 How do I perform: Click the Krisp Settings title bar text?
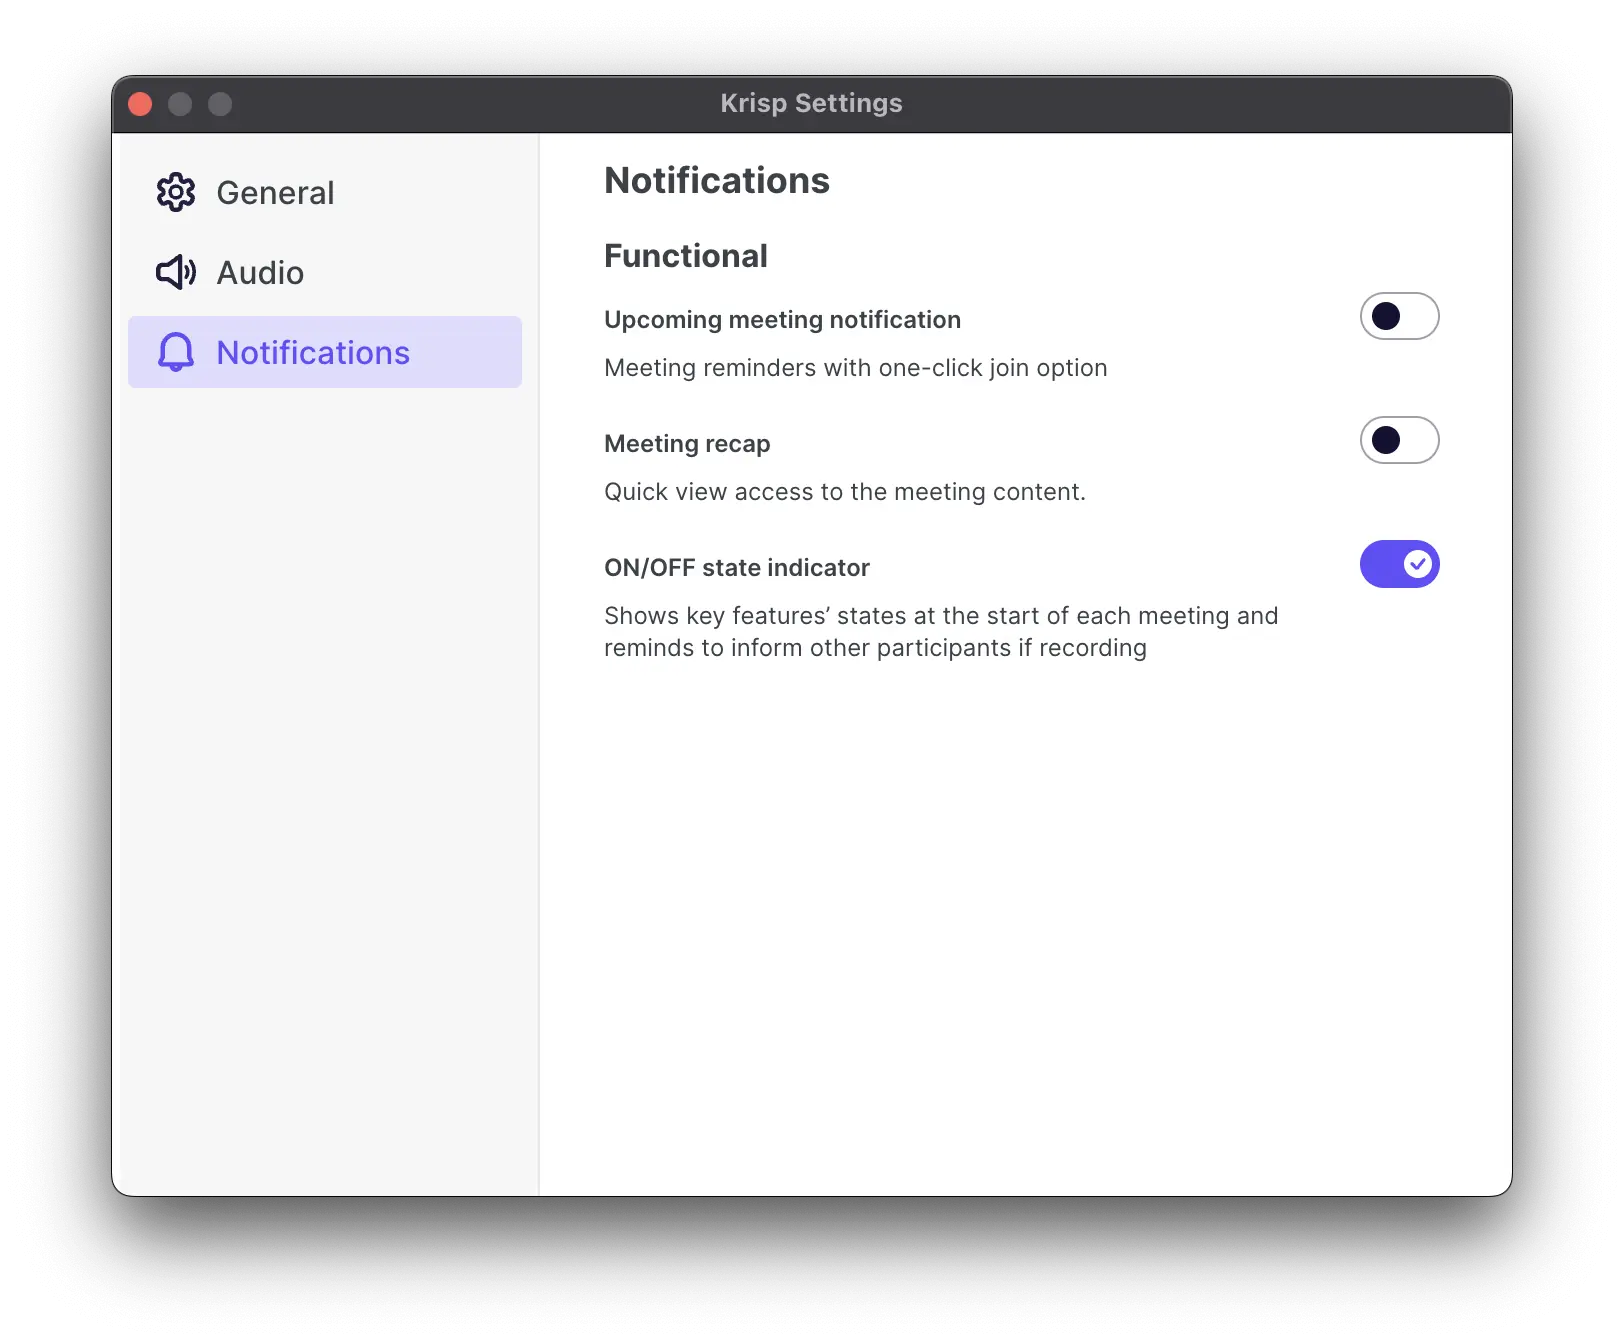coord(811,103)
